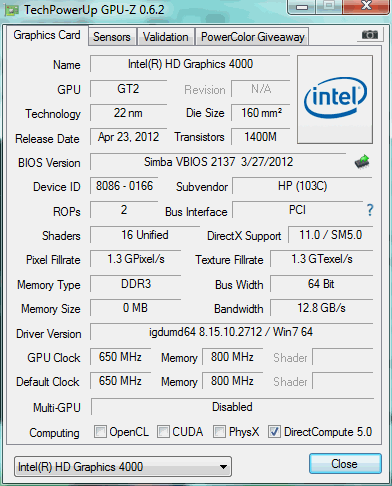The height and width of the screenshot is (486, 392).
Task: Open the GPU selection dropdown arrow
Action: [224, 467]
